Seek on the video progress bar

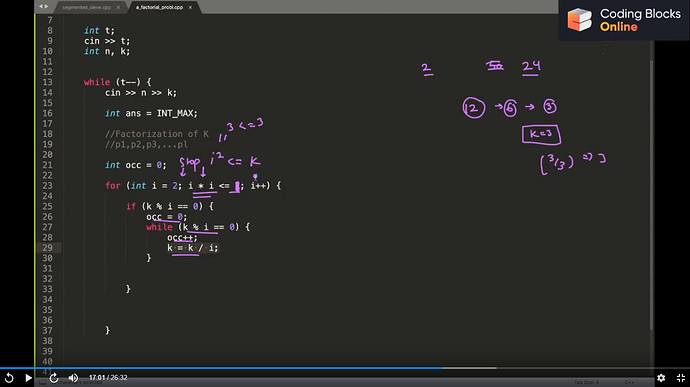[345, 368]
